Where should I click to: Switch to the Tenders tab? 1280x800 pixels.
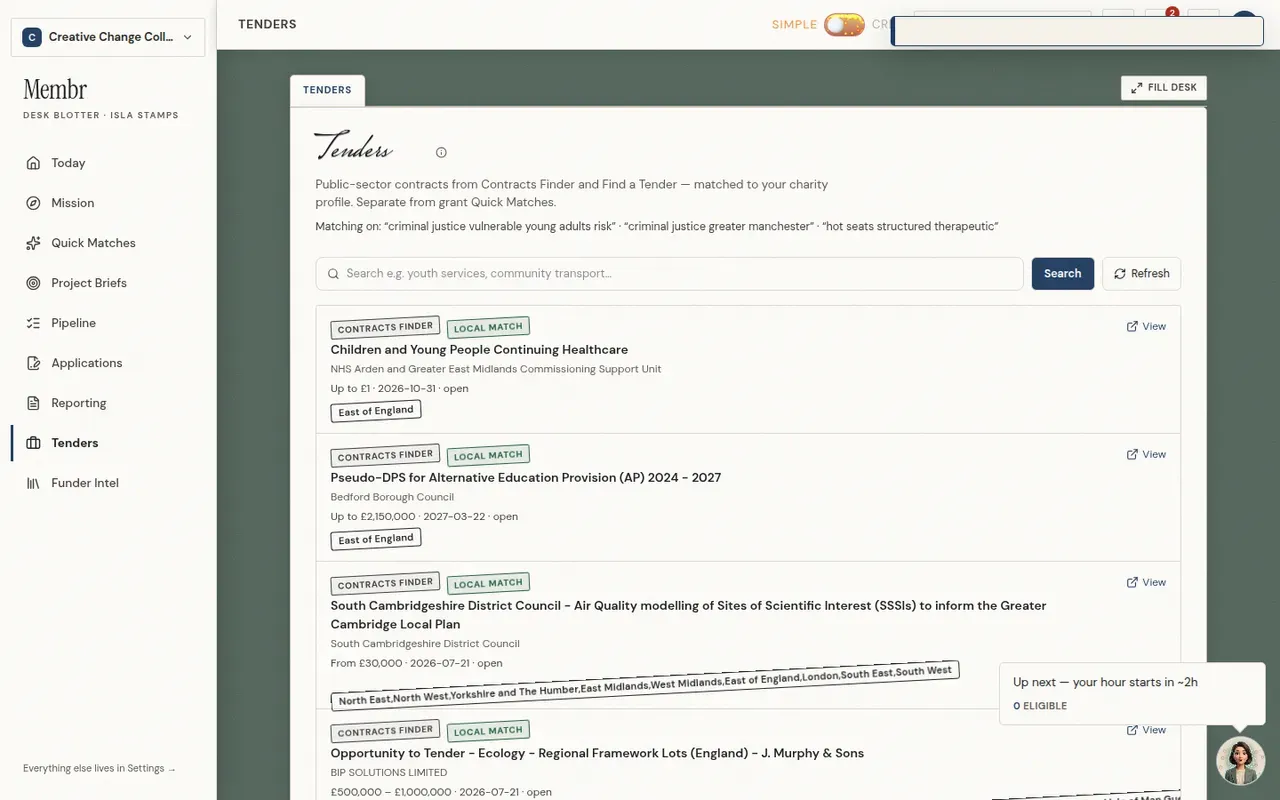(x=327, y=90)
